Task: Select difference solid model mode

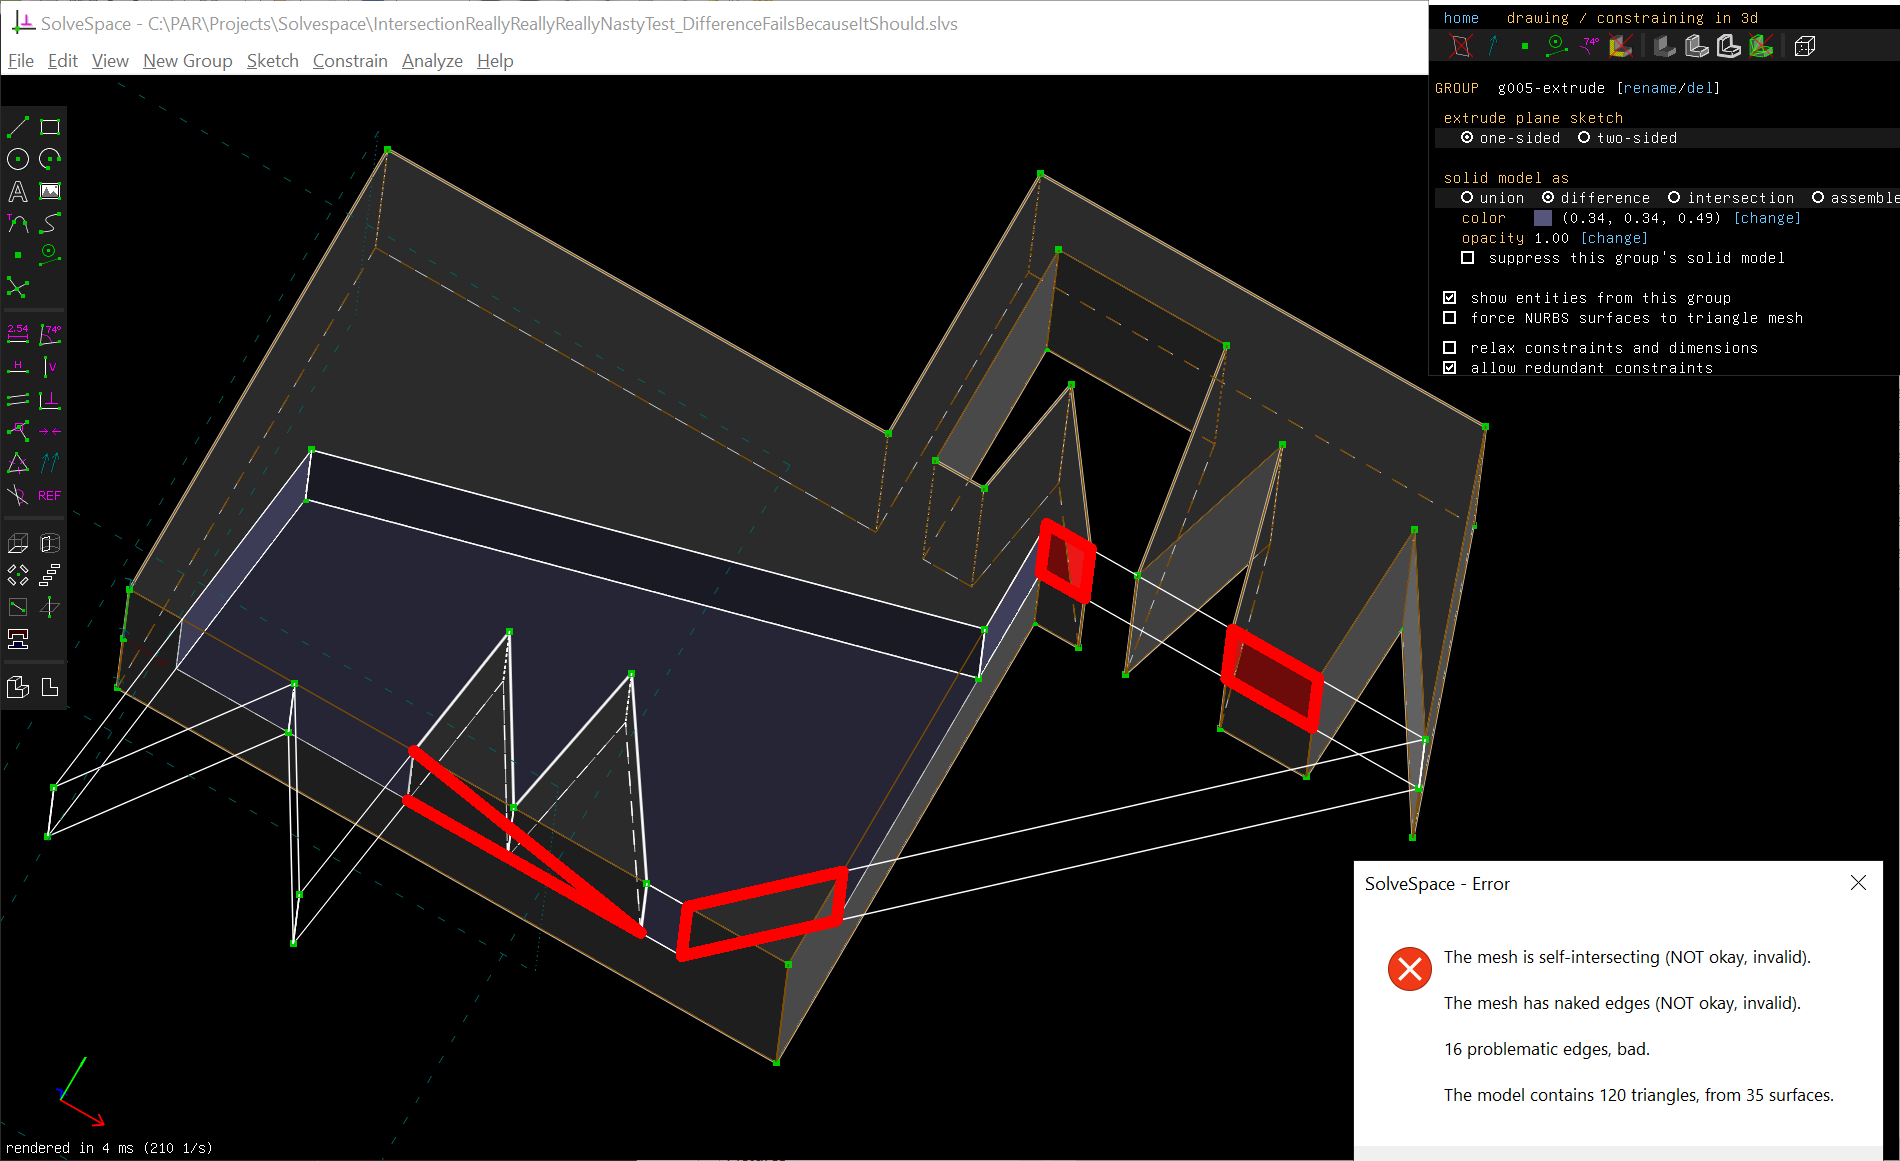Action: pyautogui.click(x=1596, y=198)
